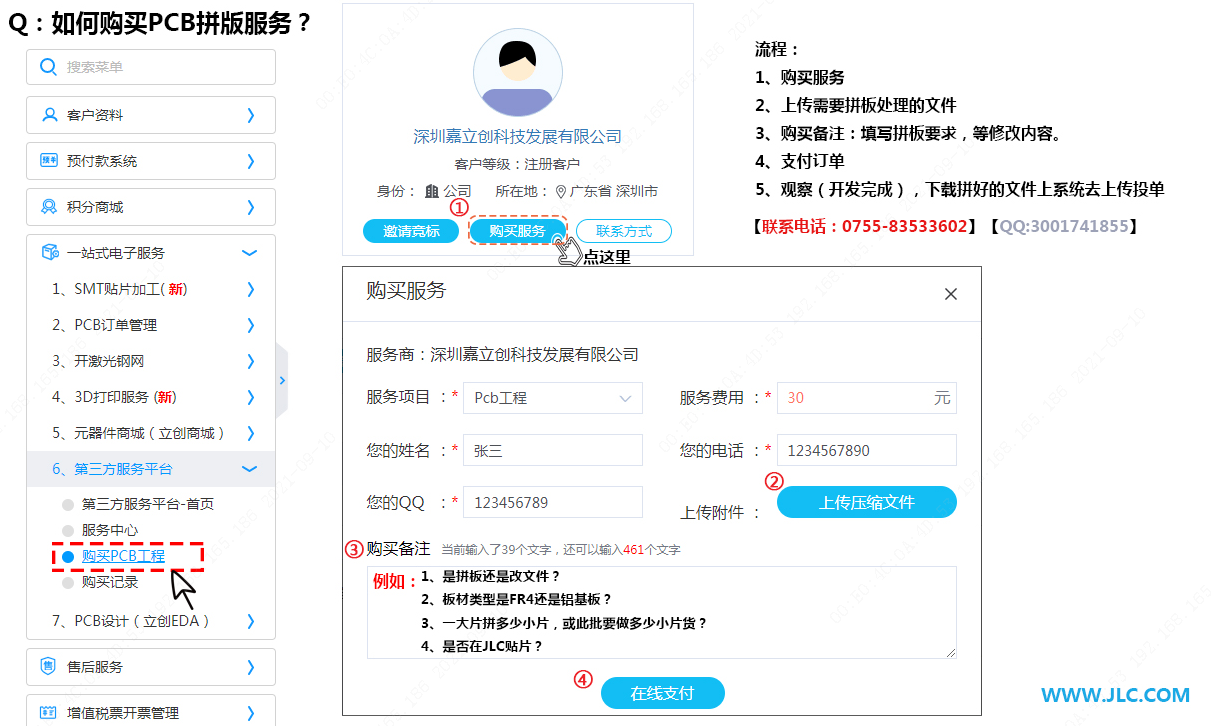Click the 您的QQ input field
1211x726 pixels.
pos(552,502)
